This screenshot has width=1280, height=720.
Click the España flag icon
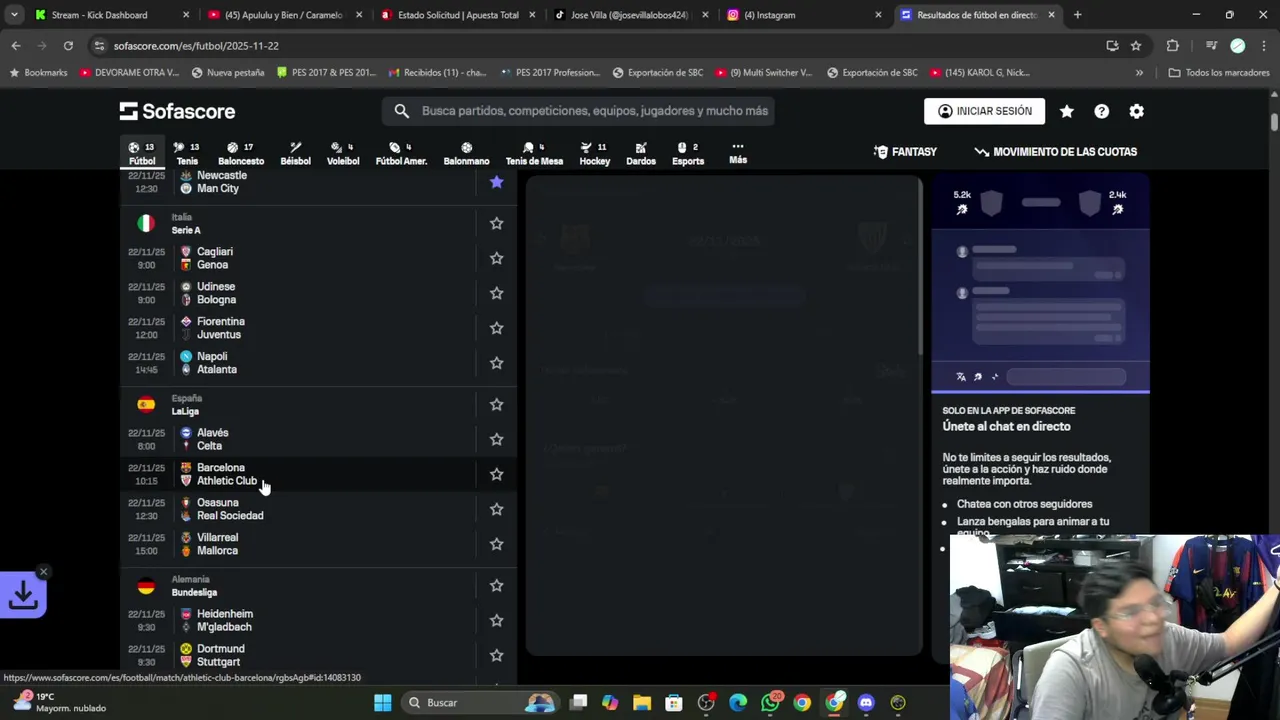pos(146,404)
